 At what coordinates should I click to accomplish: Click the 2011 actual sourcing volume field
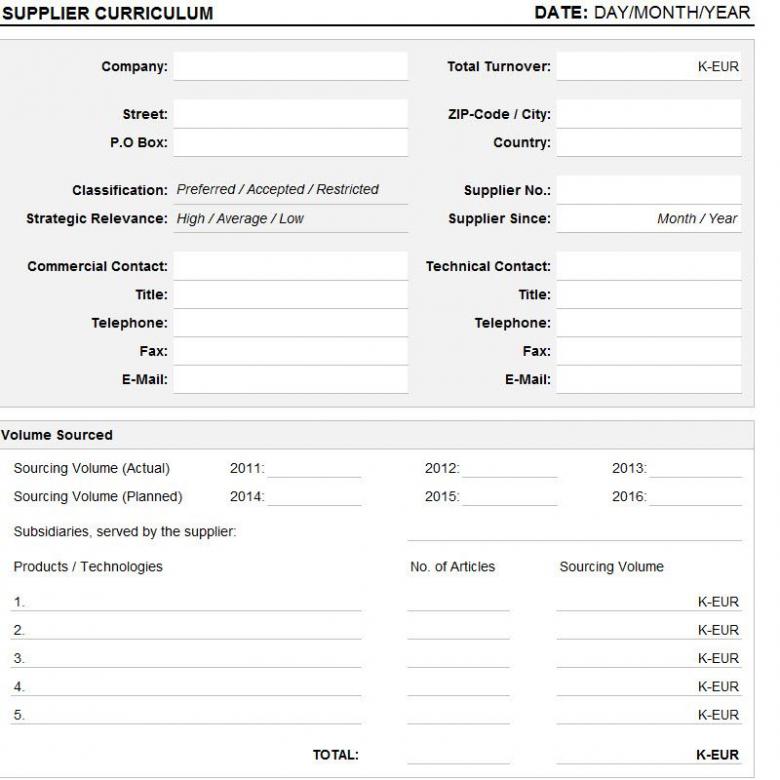tap(314, 469)
